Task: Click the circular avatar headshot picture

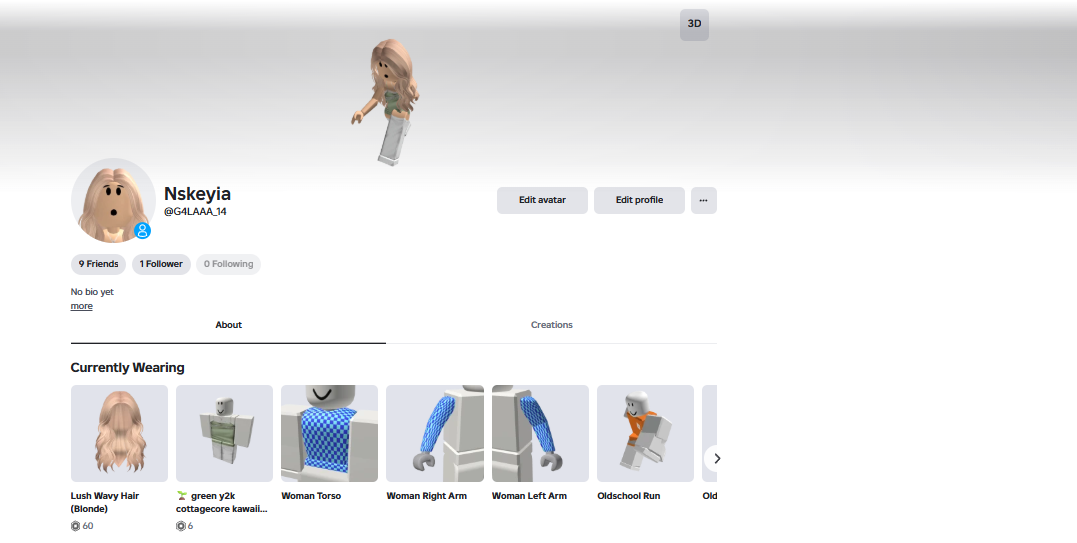Action: 113,200
